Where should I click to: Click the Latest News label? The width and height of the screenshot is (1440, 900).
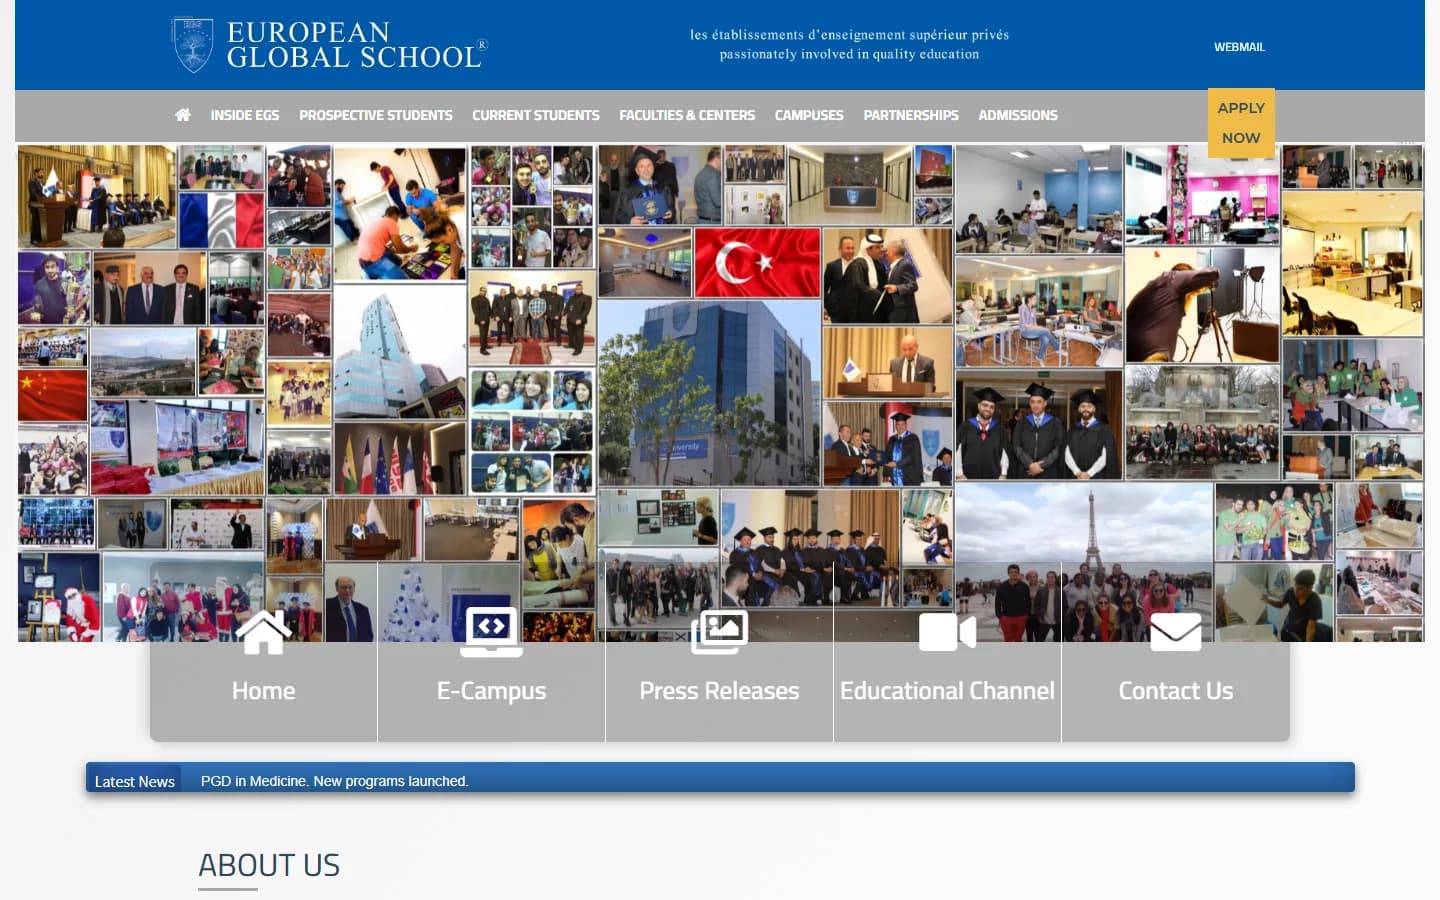click(x=135, y=781)
